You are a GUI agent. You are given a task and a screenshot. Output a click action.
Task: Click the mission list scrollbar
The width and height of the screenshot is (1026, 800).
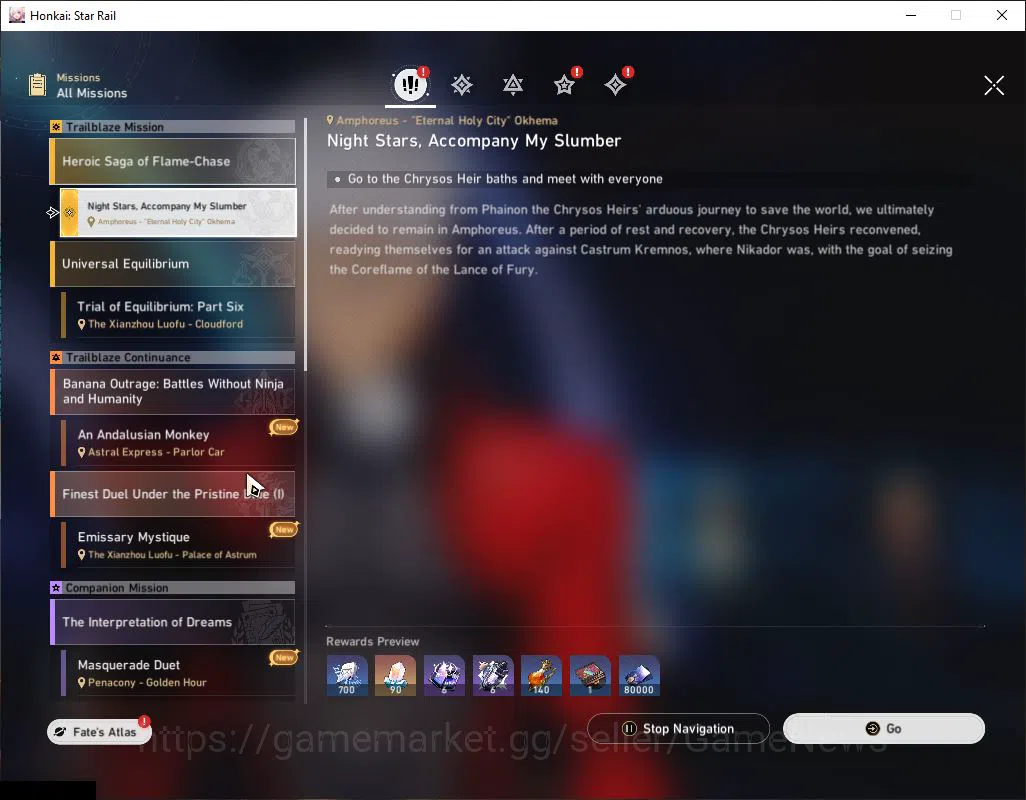point(306,245)
